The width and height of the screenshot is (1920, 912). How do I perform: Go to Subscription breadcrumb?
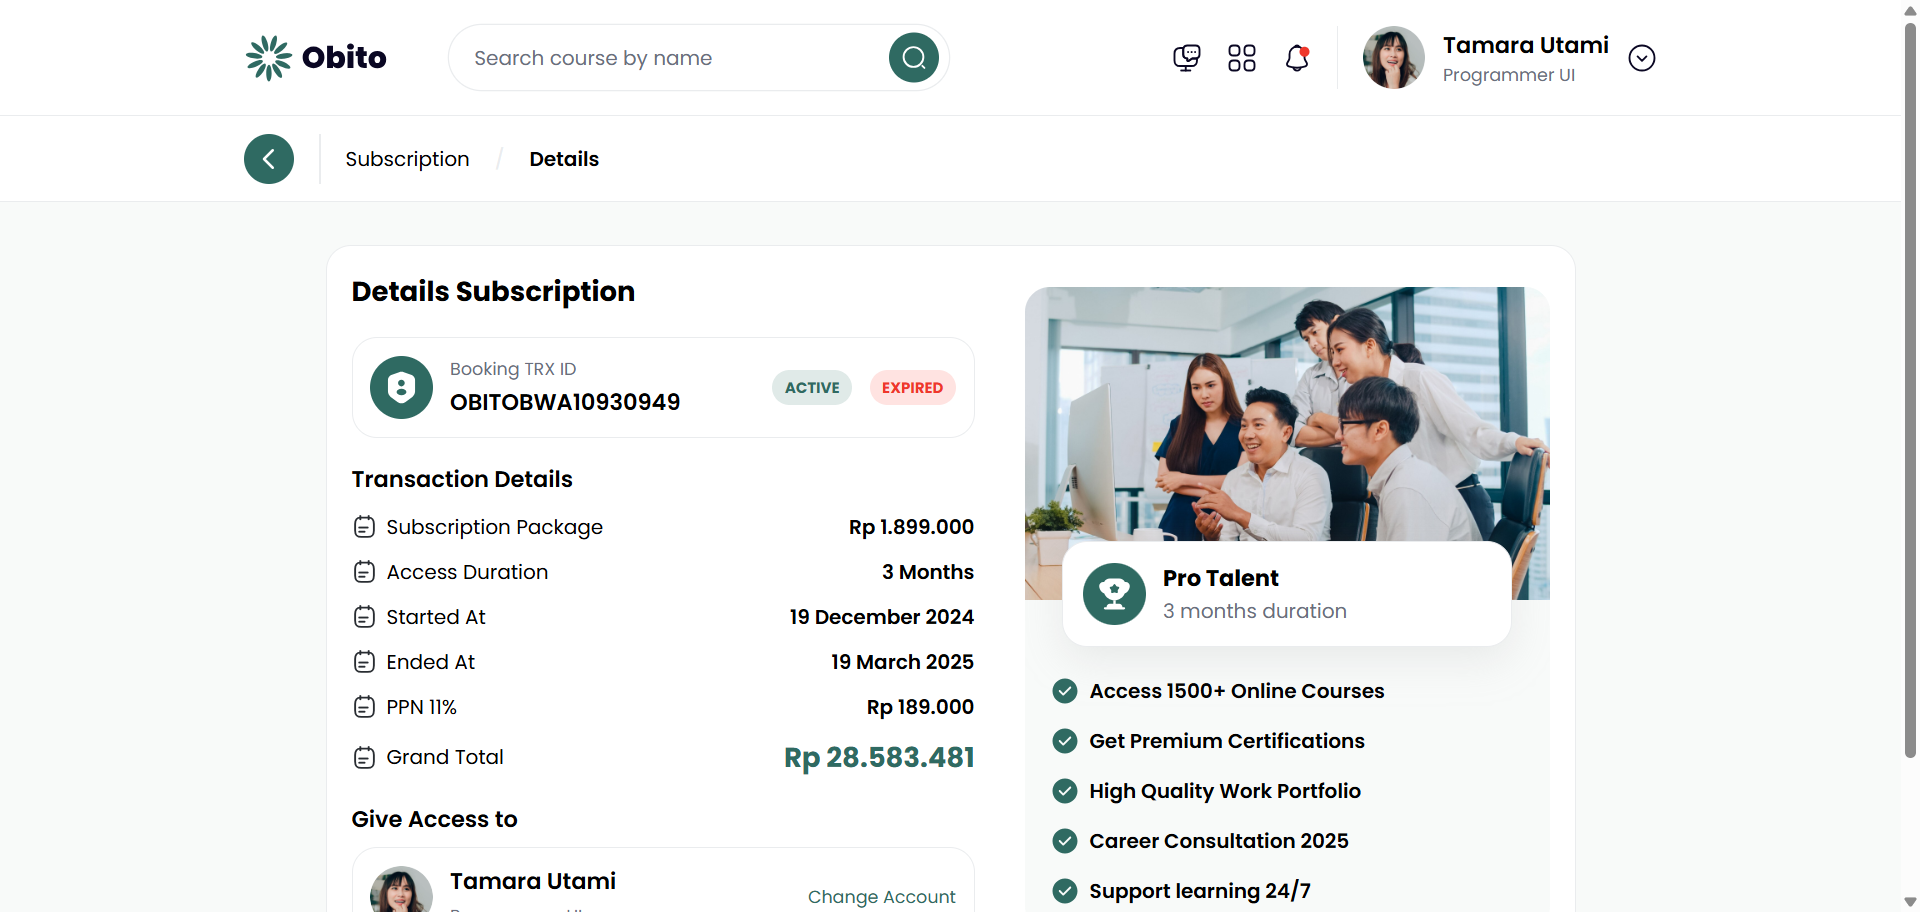pyautogui.click(x=407, y=159)
